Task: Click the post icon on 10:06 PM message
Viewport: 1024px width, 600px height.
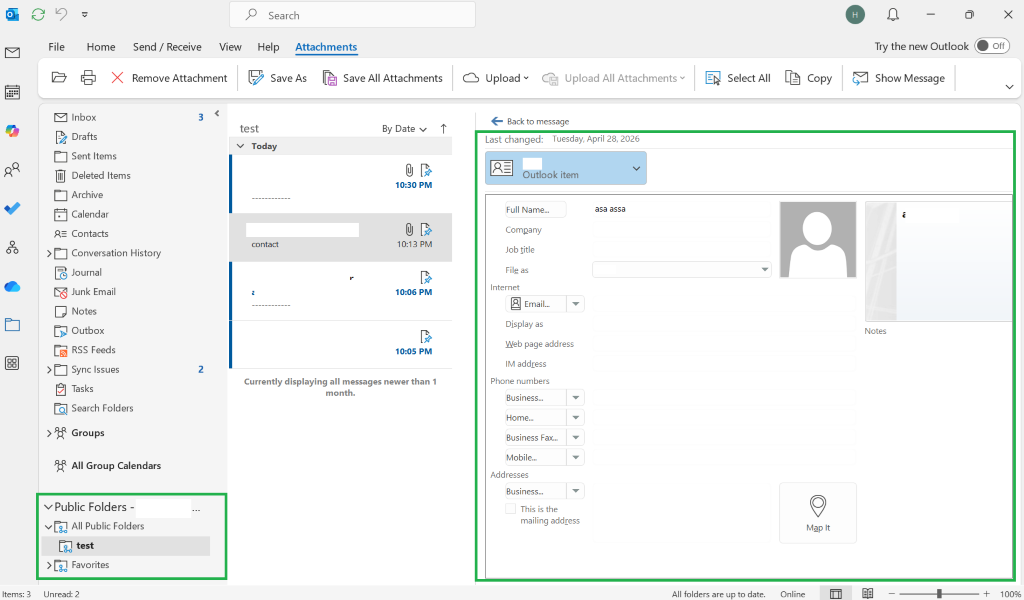Action: 426,278
